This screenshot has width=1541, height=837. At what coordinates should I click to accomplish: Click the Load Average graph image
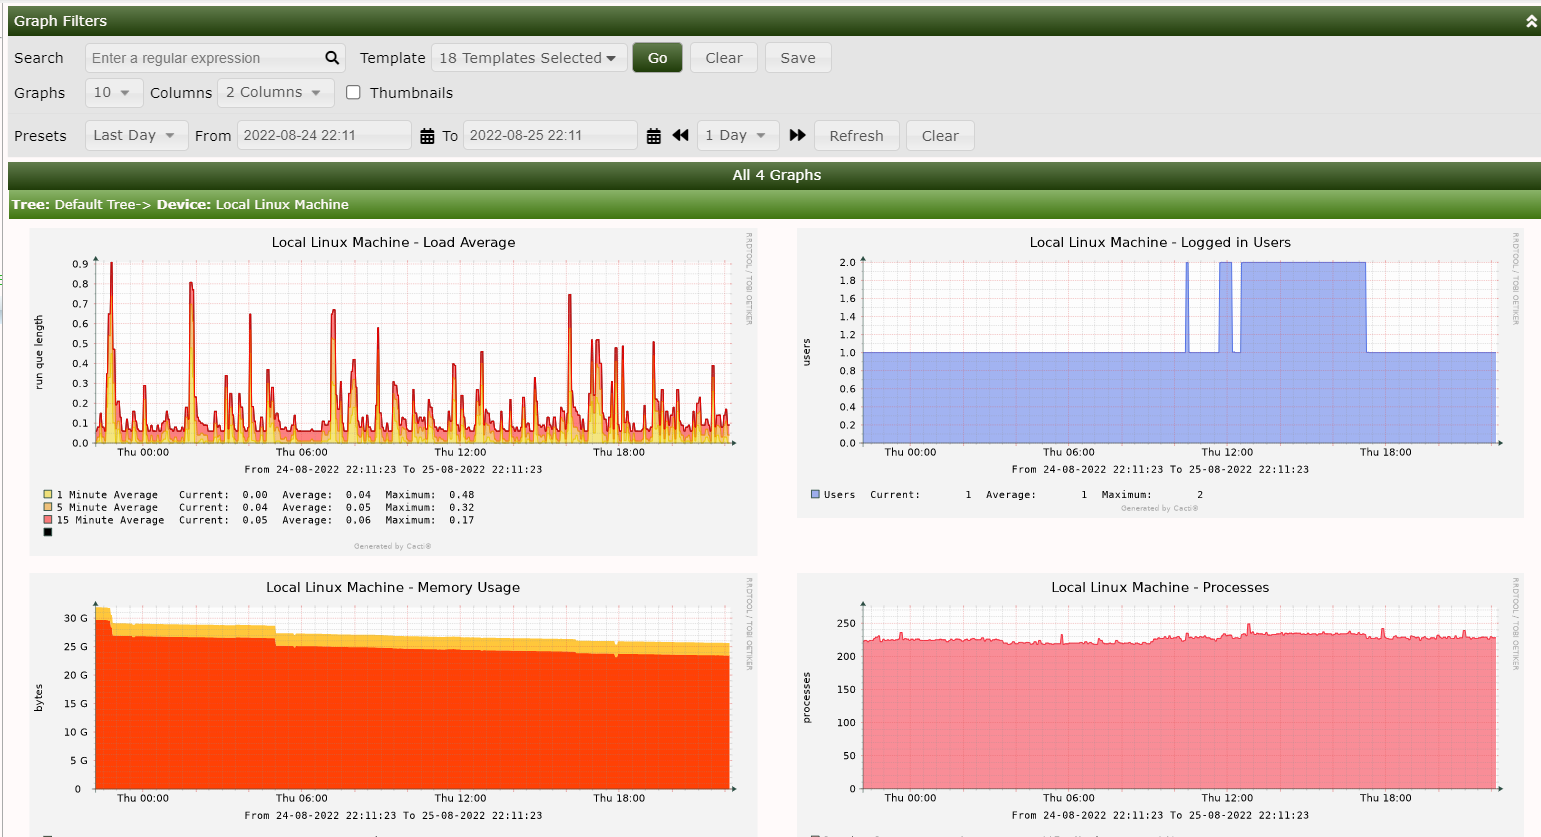pyautogui.click(x=393, y=391)
